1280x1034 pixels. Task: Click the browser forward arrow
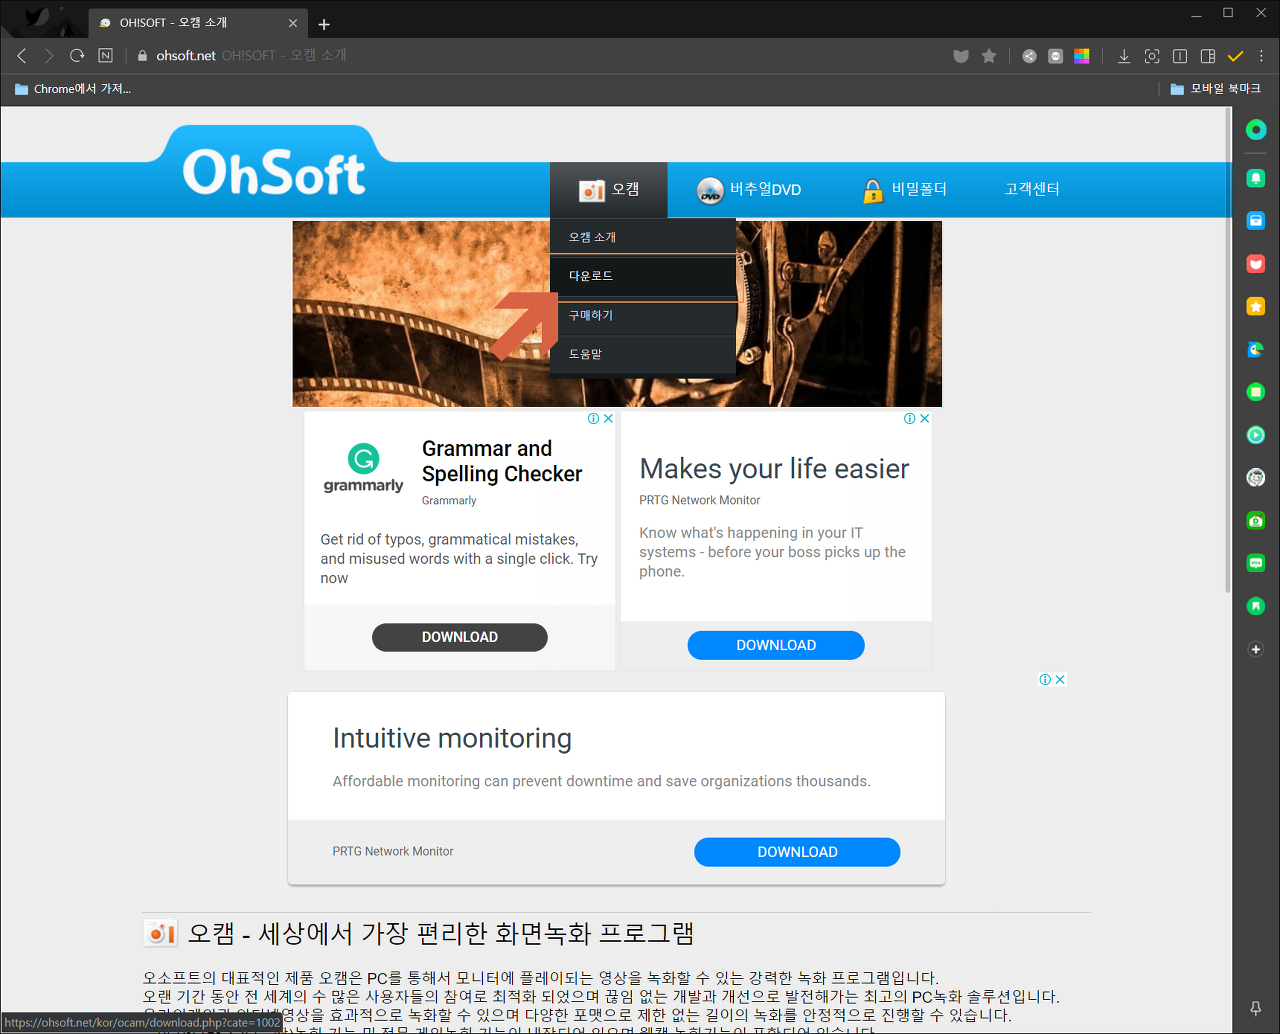48,56
